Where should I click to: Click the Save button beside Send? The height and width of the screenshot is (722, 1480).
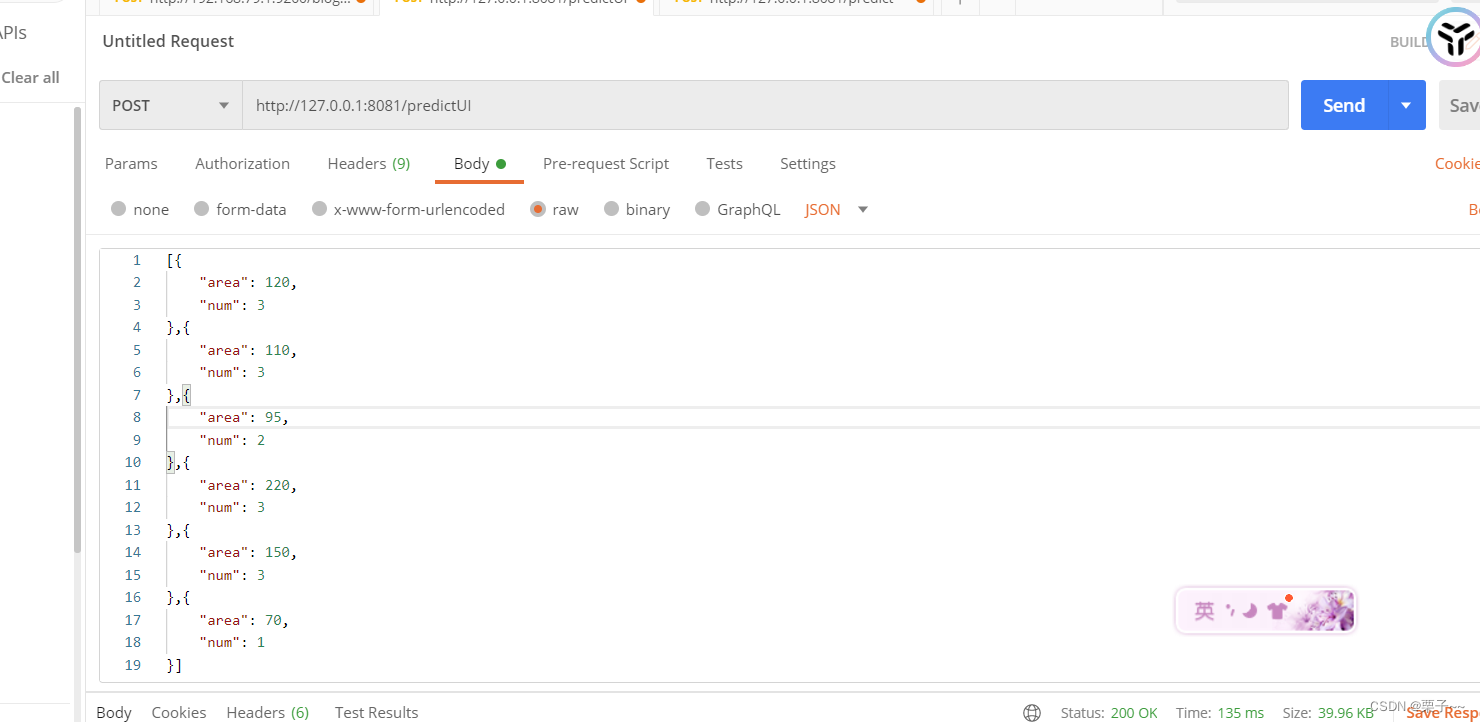tap(1460, 105)
